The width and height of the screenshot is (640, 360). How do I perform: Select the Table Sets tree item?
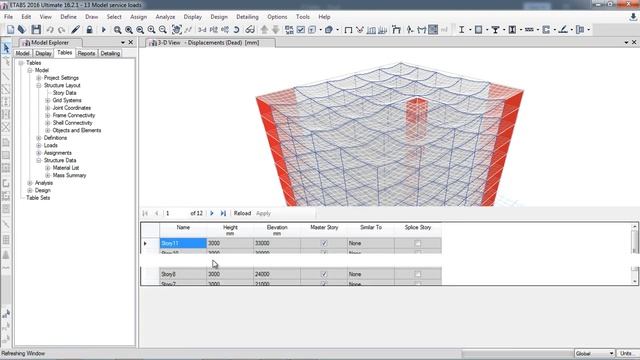(38, 198)
